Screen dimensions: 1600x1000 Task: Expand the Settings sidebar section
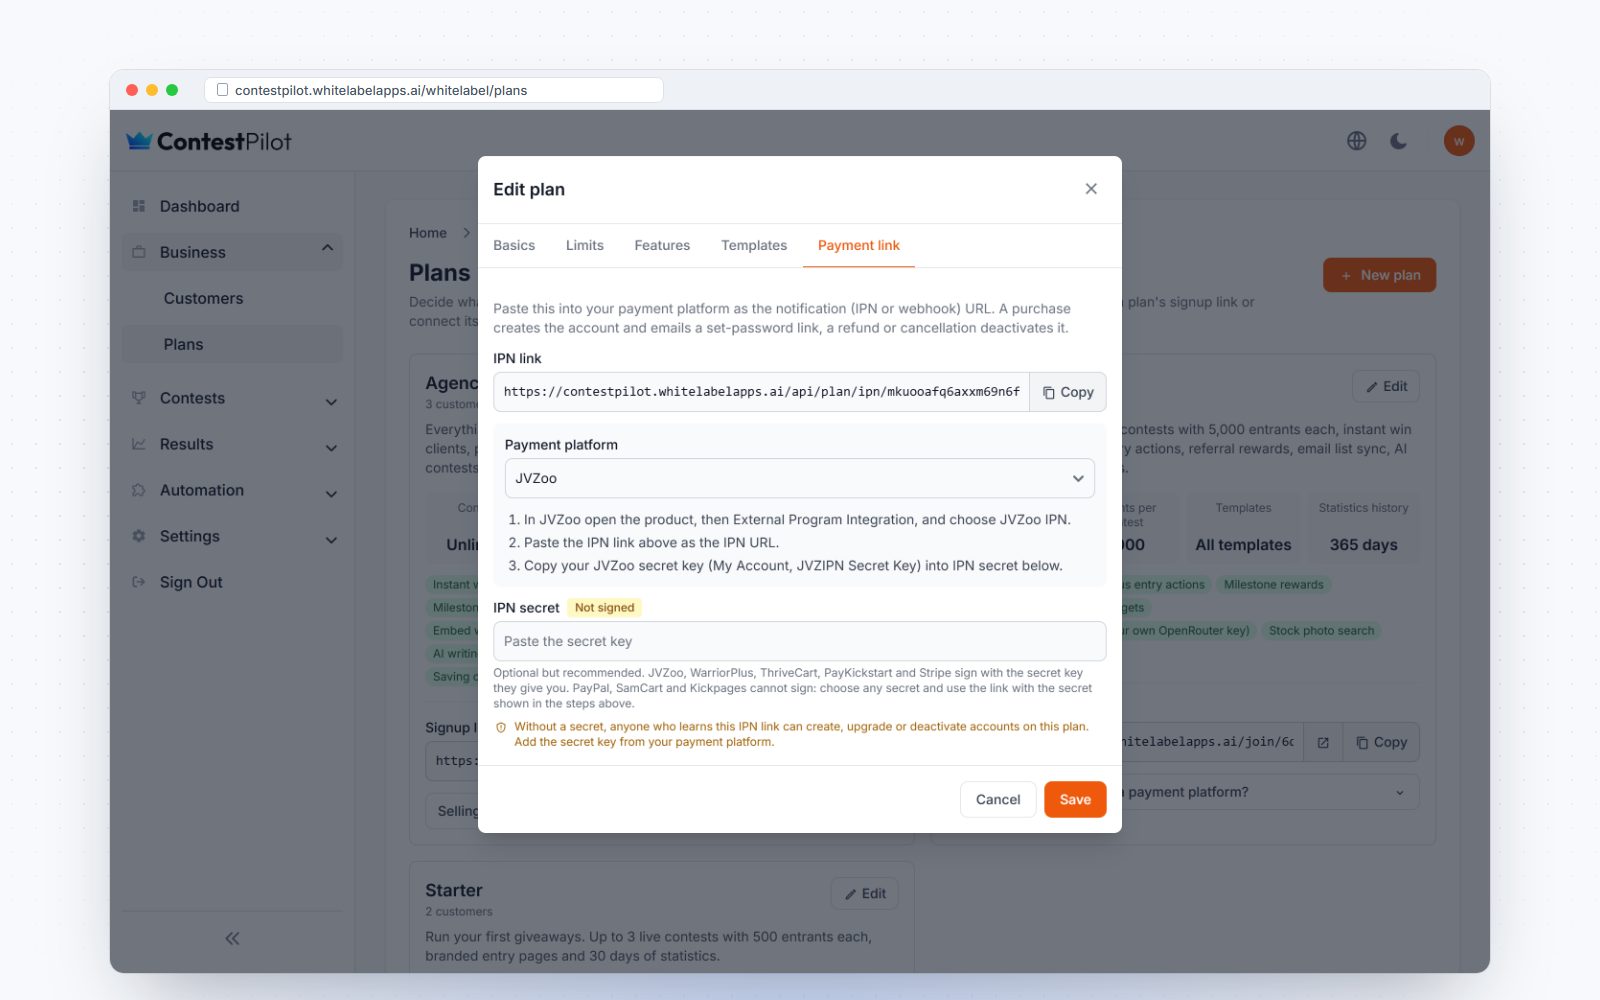coord(232,536)
